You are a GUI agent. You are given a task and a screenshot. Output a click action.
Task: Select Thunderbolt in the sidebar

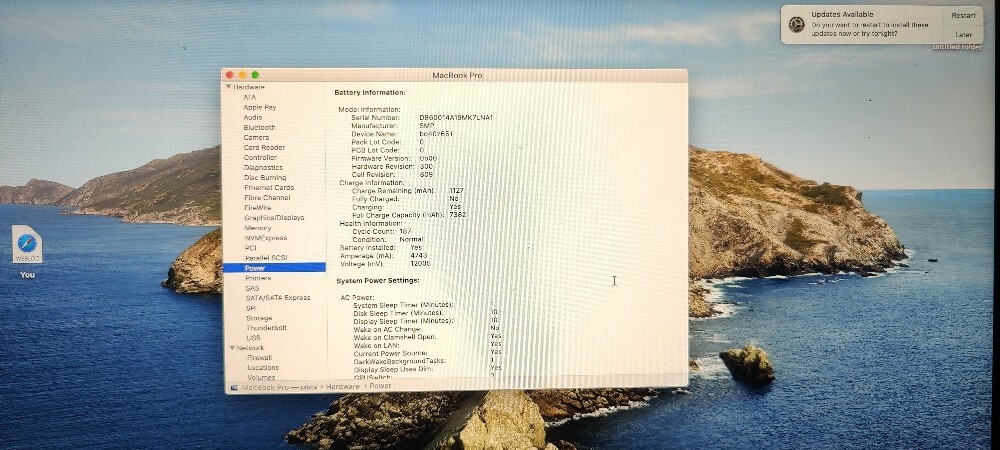(x=267, y=328)
